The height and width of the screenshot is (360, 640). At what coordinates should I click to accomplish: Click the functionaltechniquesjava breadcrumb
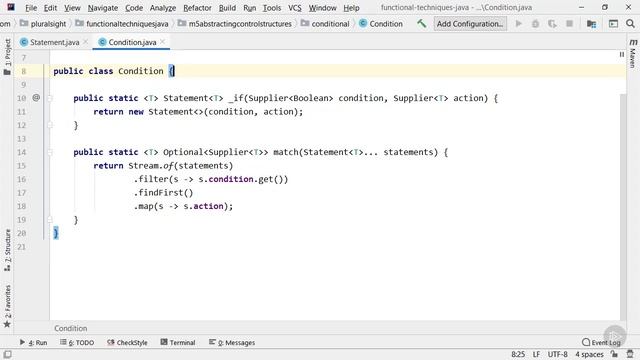(122, 24)
